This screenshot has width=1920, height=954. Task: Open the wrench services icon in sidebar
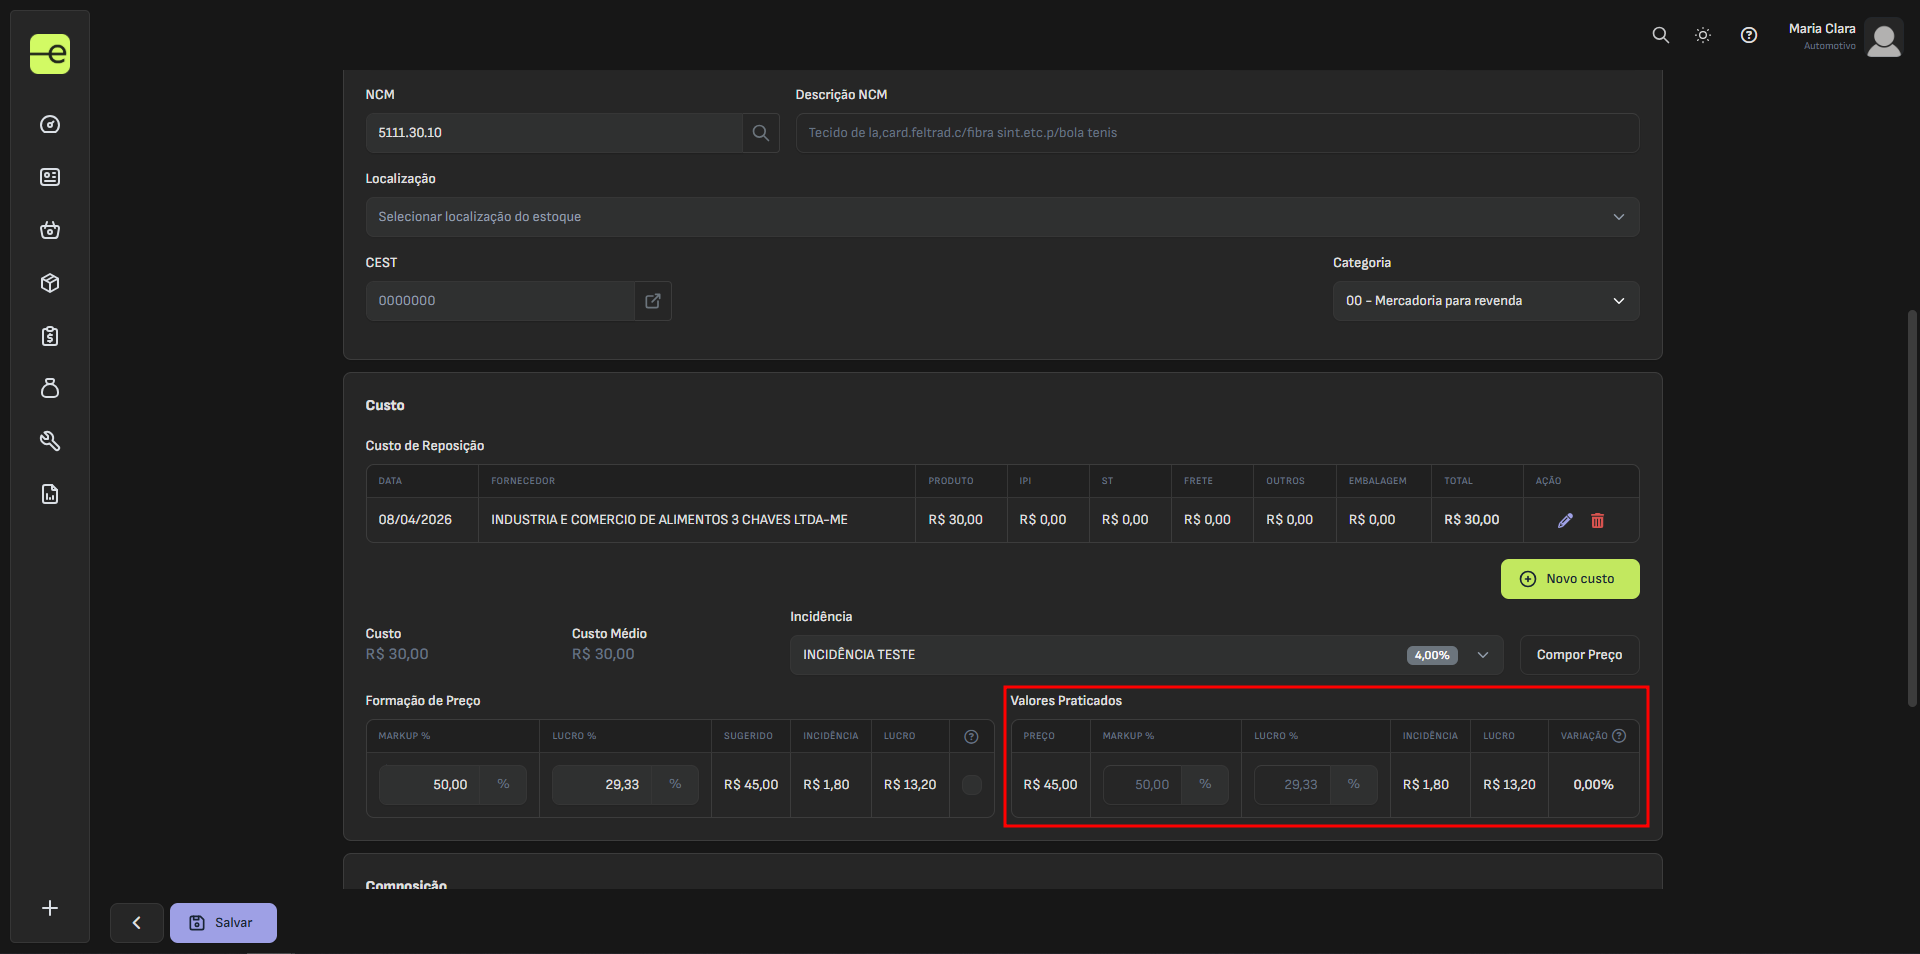(x=50, y=441)
